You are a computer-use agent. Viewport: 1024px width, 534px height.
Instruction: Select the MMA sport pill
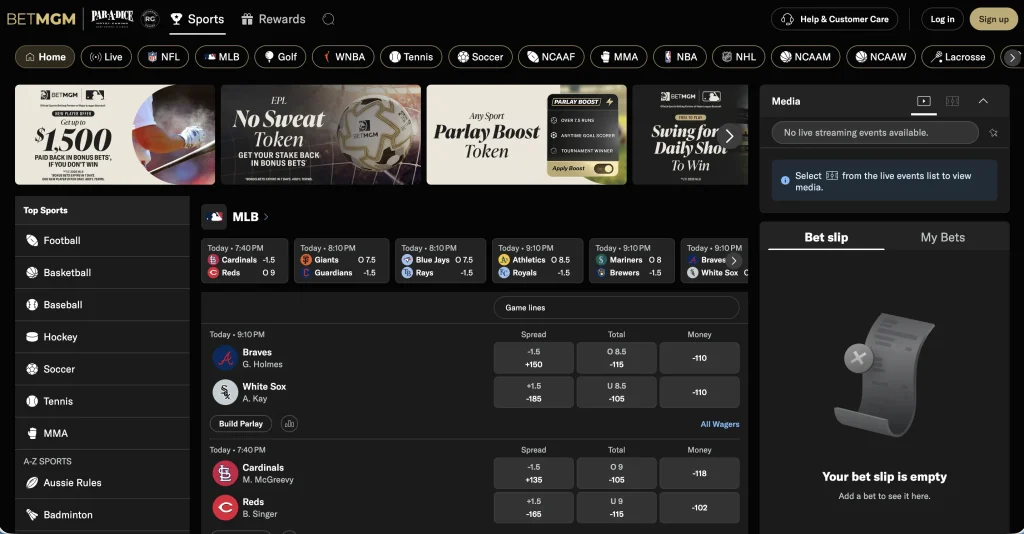pyautogui.click(x=618, y=57)
